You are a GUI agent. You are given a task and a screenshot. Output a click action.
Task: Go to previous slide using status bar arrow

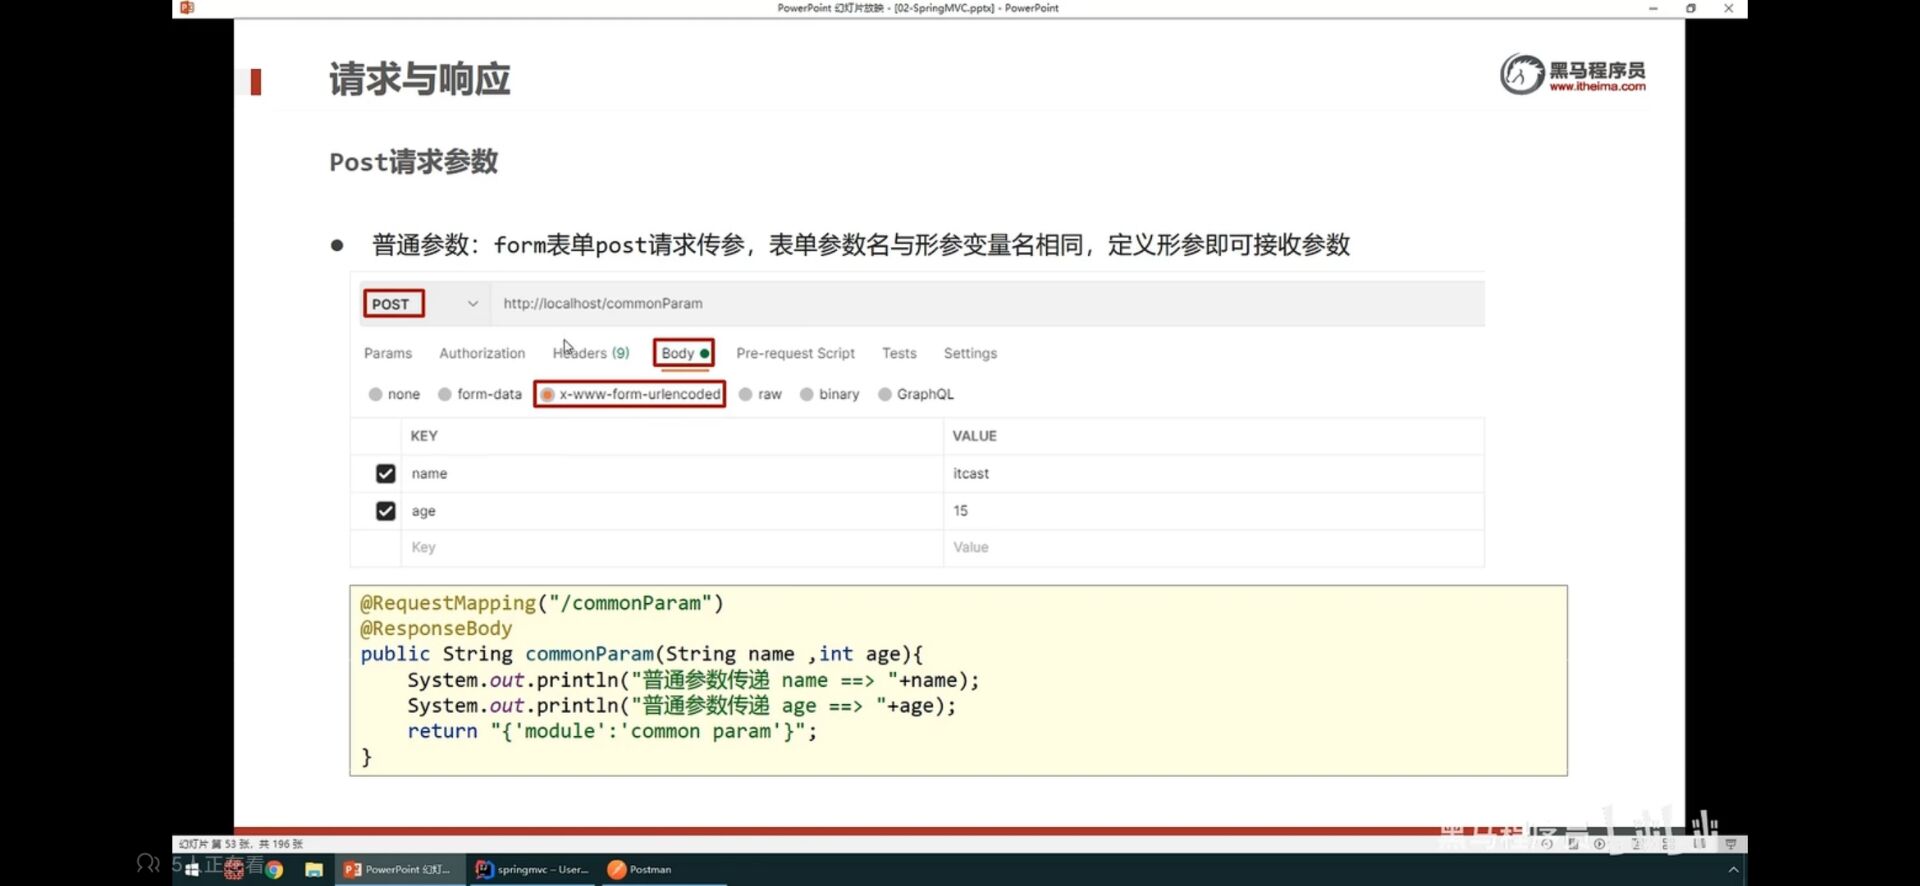(1547, 844)
